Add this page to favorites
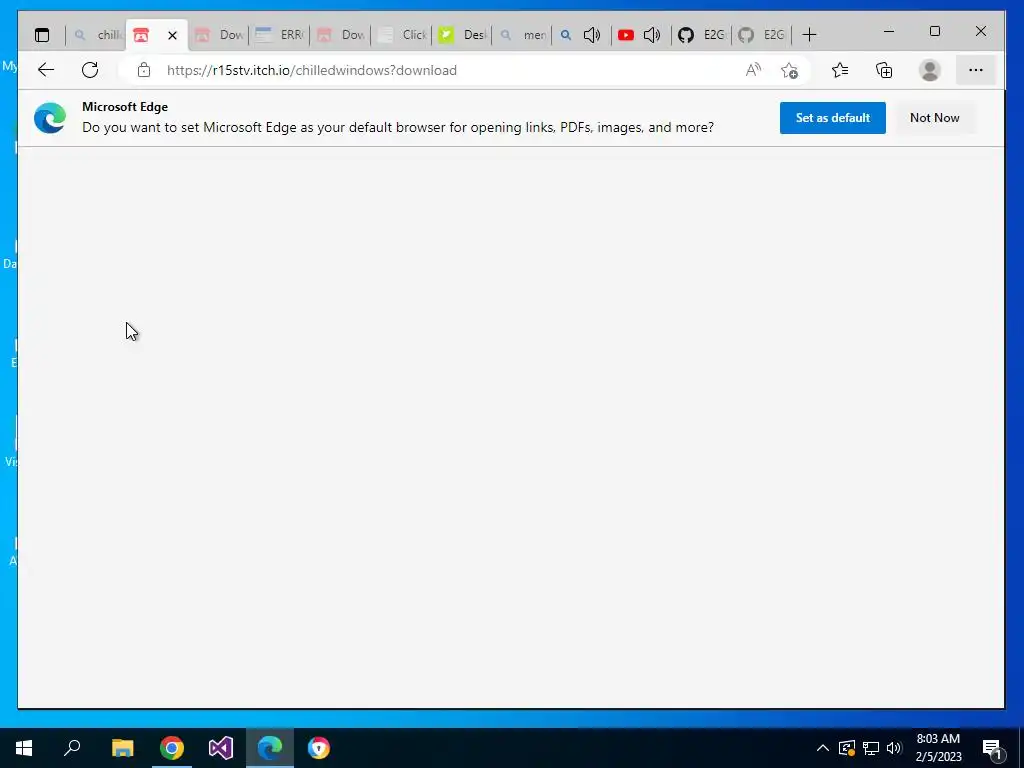 click(x=789, y=70)
